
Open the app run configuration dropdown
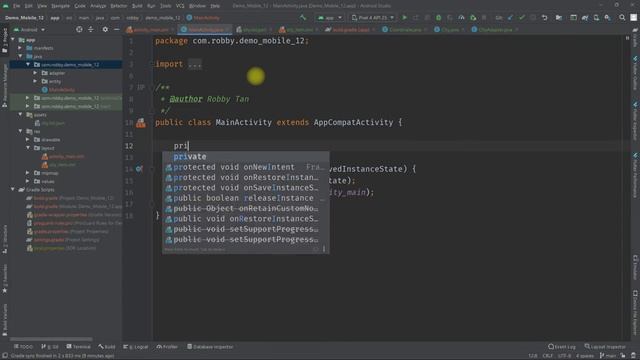click(x=329, y=18)
